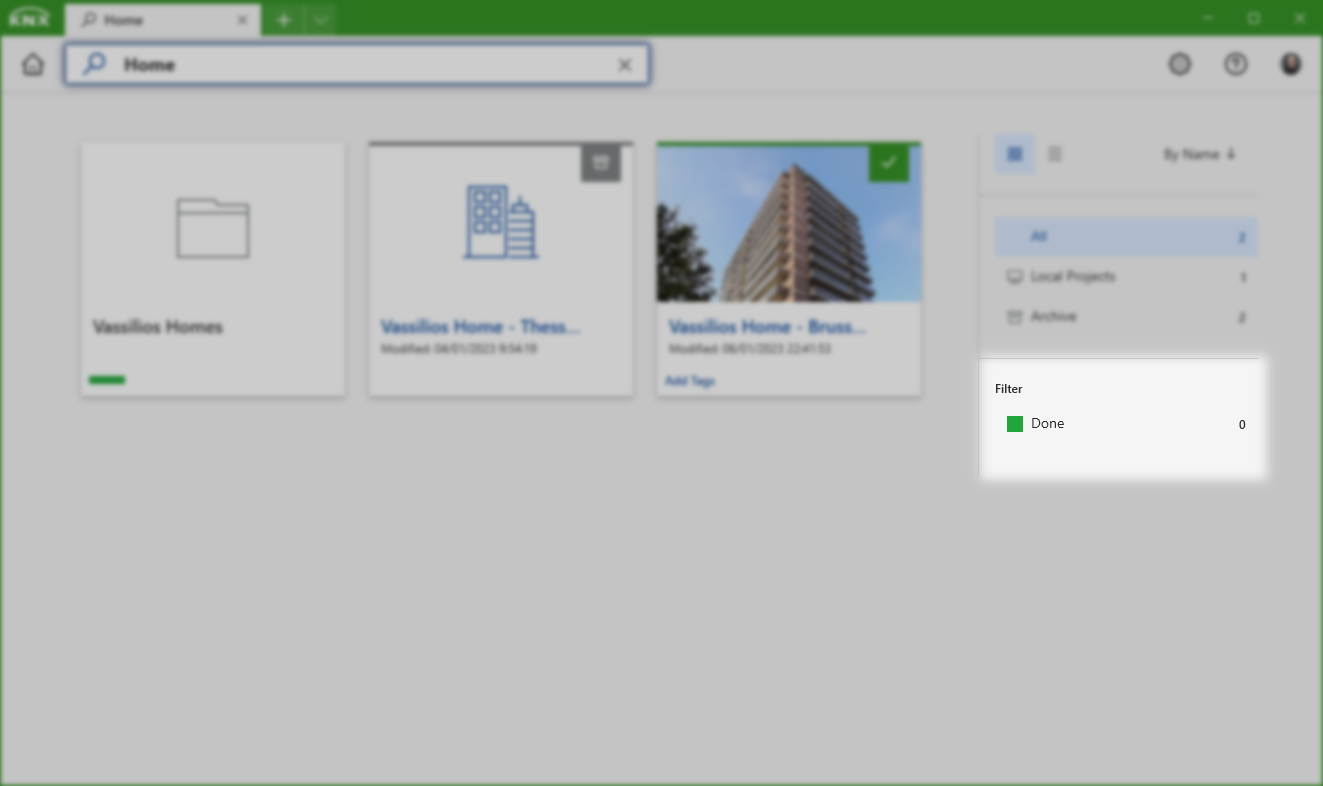
Task: Clear the Home search field text
Action: coord(625,65)
